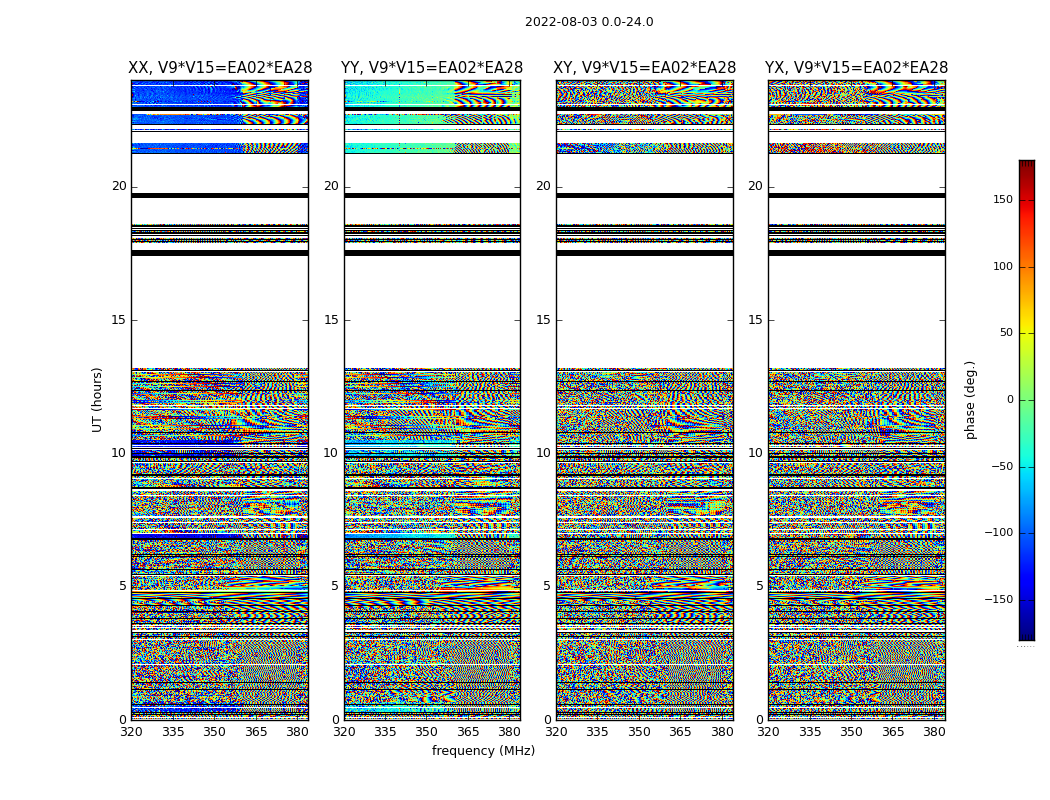Click the XX, V9*V15=EA02*EA28 panel title
The image size is (1050, 800).
tap(220, 68)
